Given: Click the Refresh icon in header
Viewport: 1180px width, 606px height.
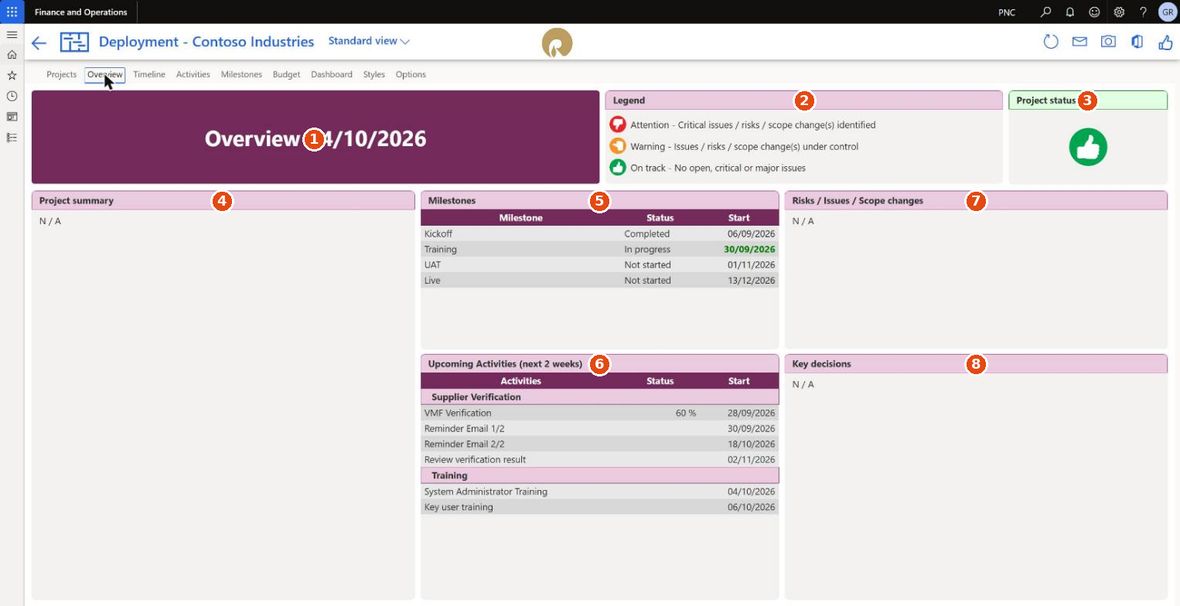Looking at the screenshot, I should pyautogui.click(x=1051, y=42).
